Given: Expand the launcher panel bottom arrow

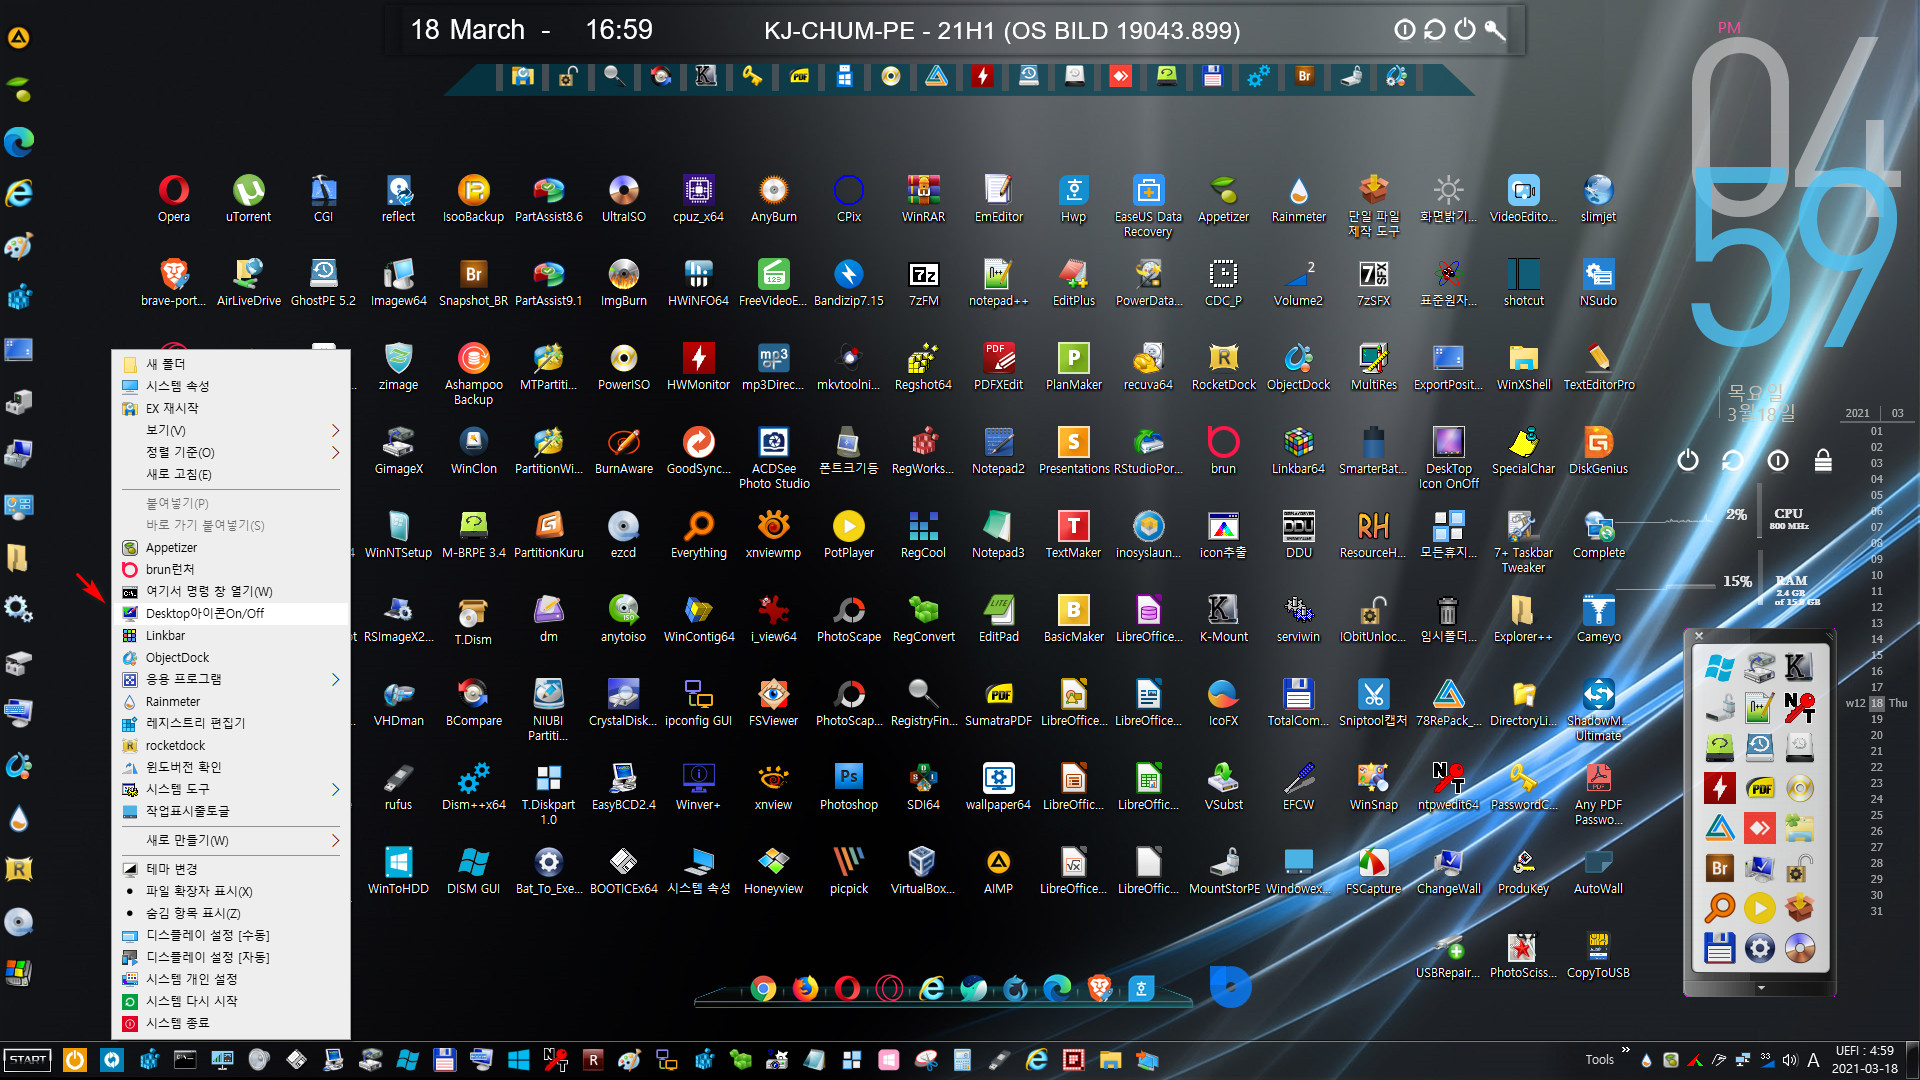Looking at the screenshot, I should tap(1761, 988).
